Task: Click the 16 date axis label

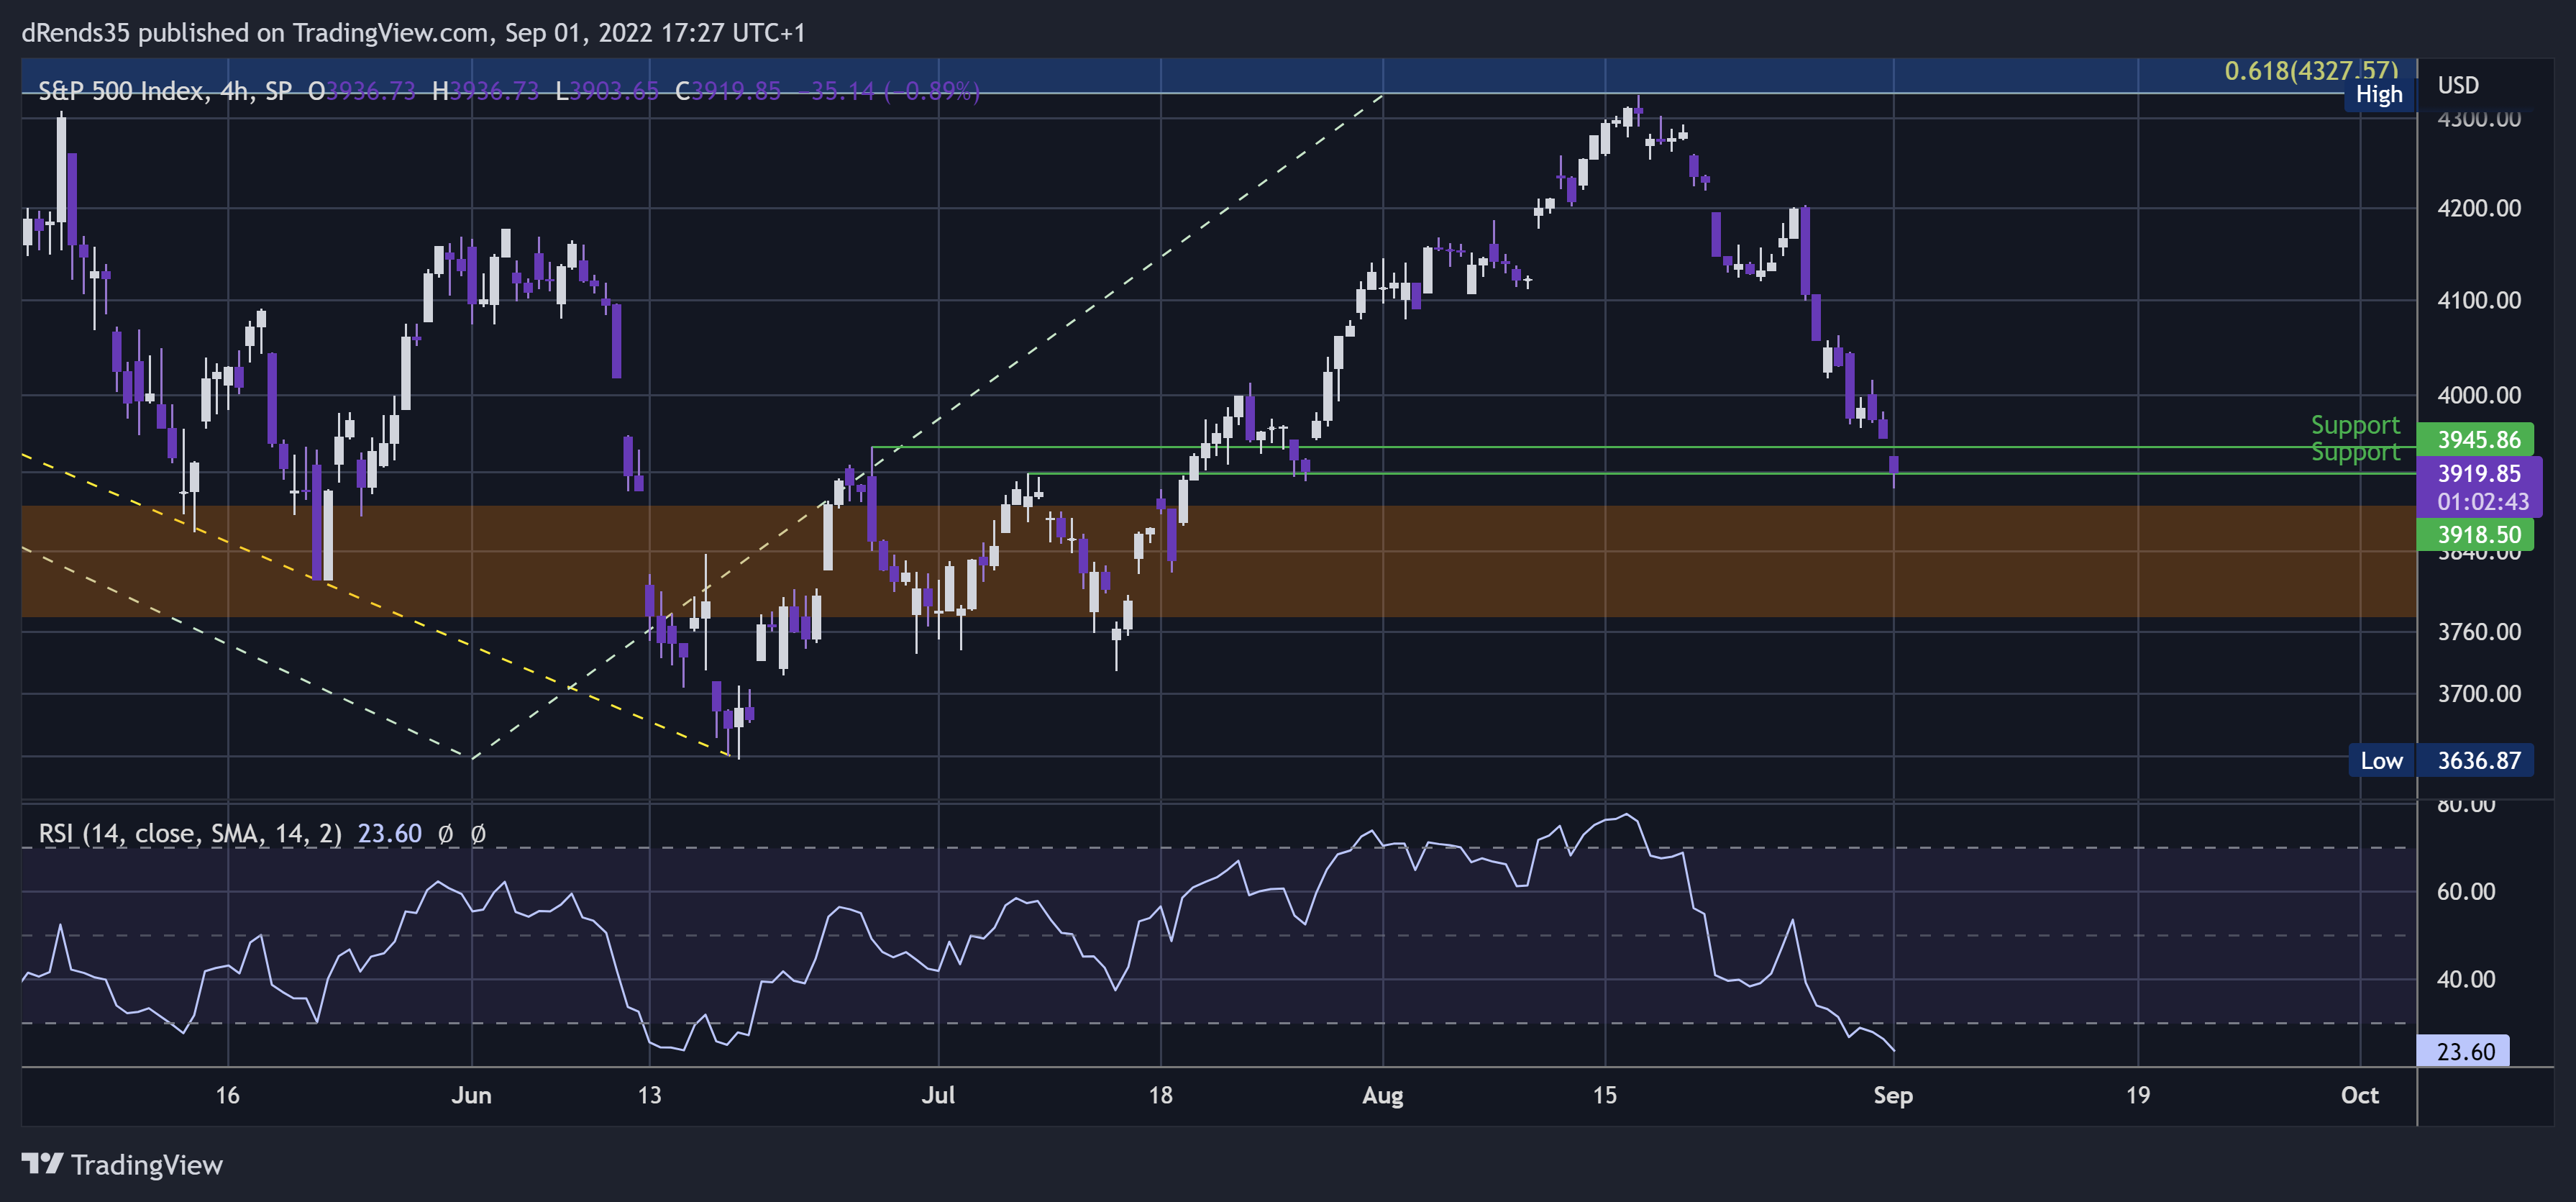Action: [x=227, y=1095]
